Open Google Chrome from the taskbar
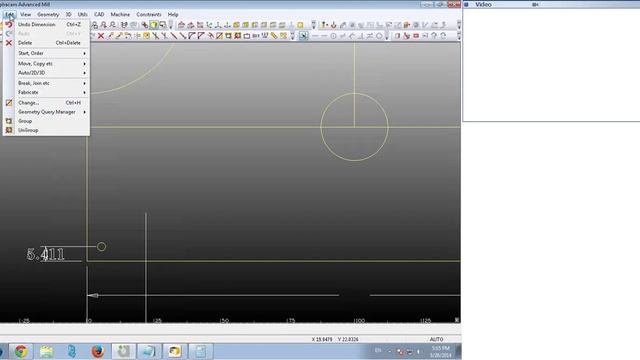The width and height of the screenshot is (640, 360). pos(21,351)
